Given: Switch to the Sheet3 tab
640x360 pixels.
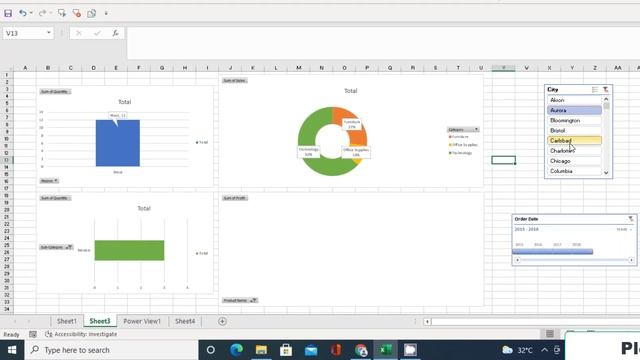Looking at the screenshot, I should pos(100,321).
